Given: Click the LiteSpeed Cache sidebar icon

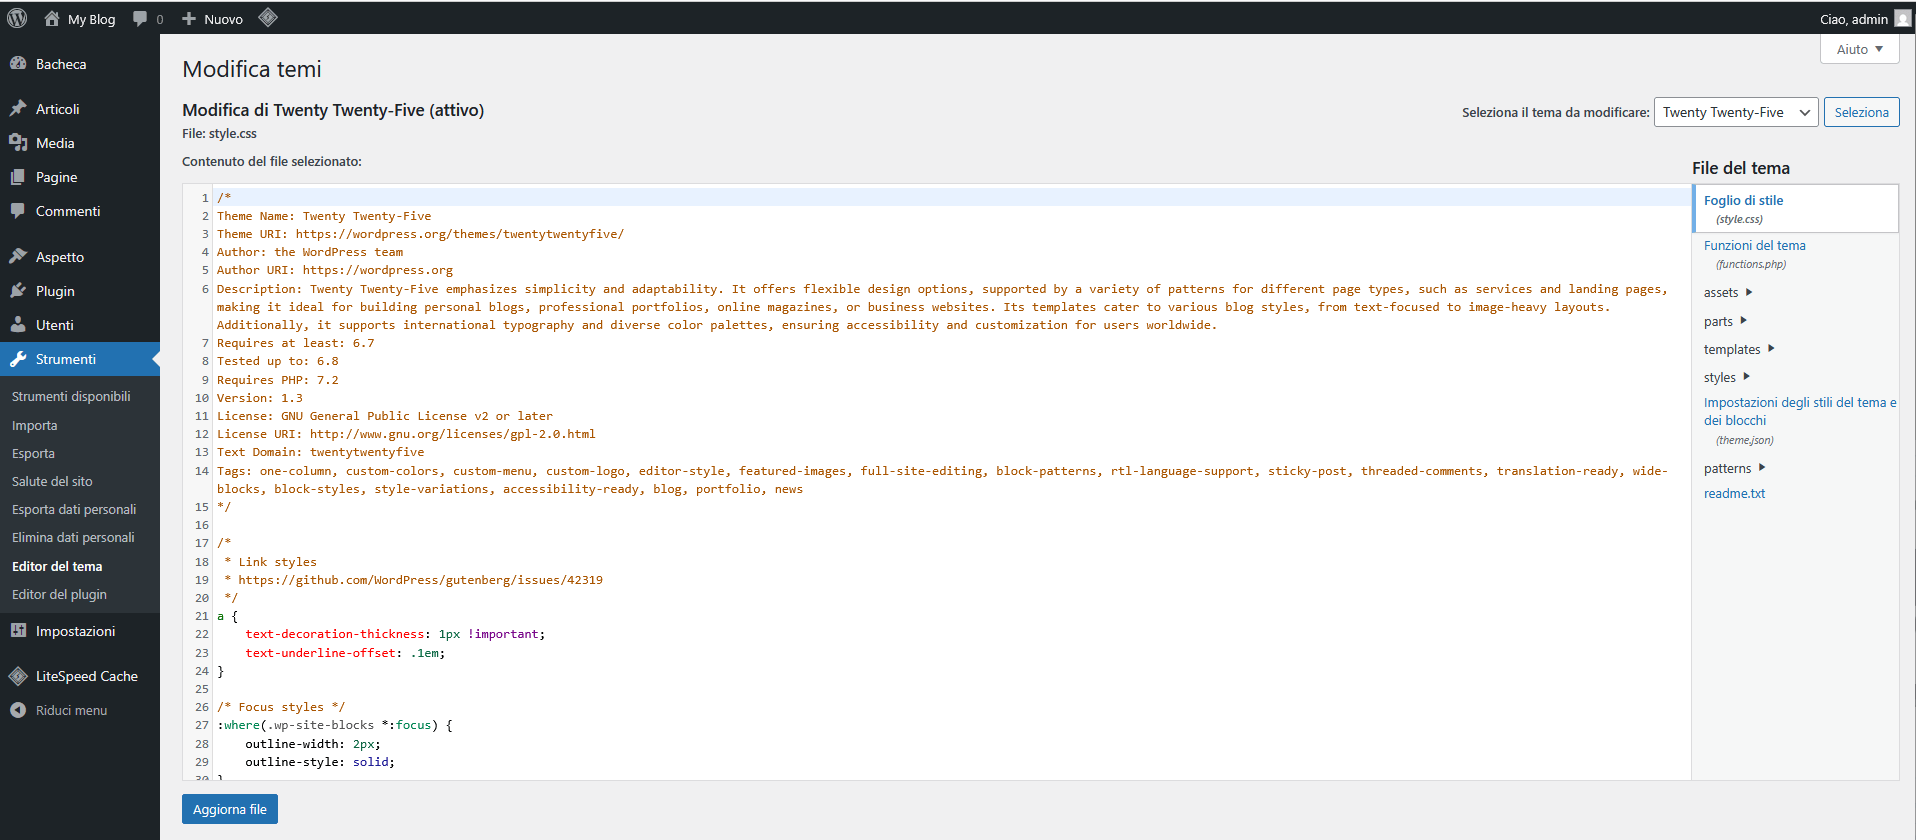Looking at the screenshot, I should tap(18, 676).
